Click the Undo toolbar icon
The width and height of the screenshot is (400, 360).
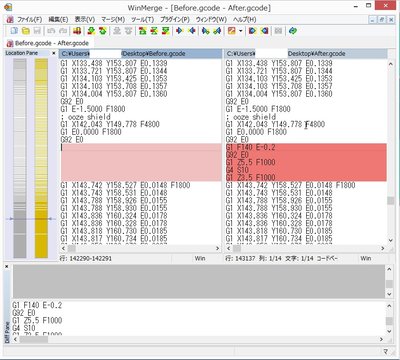pos(51,31)
